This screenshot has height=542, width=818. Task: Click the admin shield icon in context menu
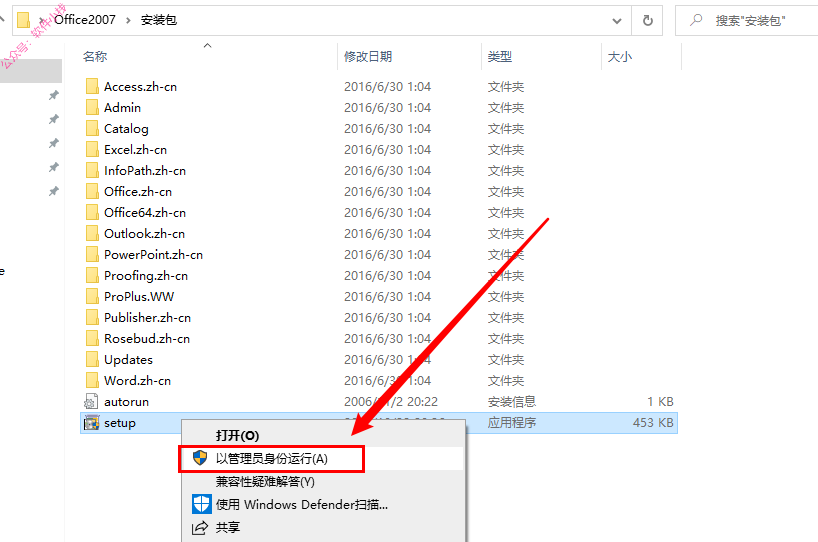200,458
